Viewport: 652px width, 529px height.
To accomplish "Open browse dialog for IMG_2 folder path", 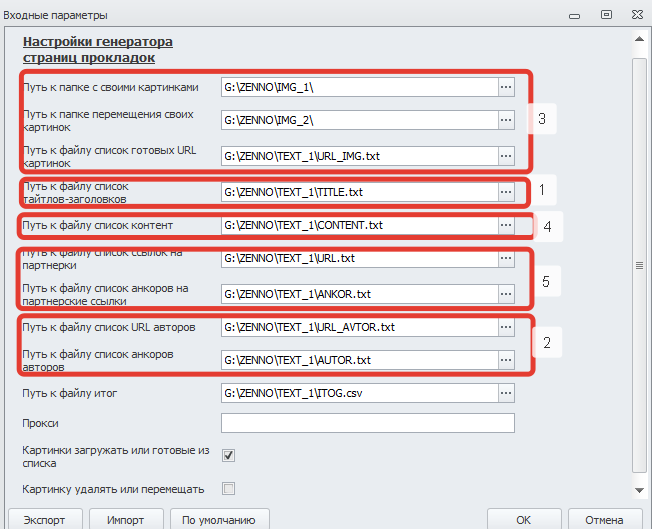I will [505, 120].
